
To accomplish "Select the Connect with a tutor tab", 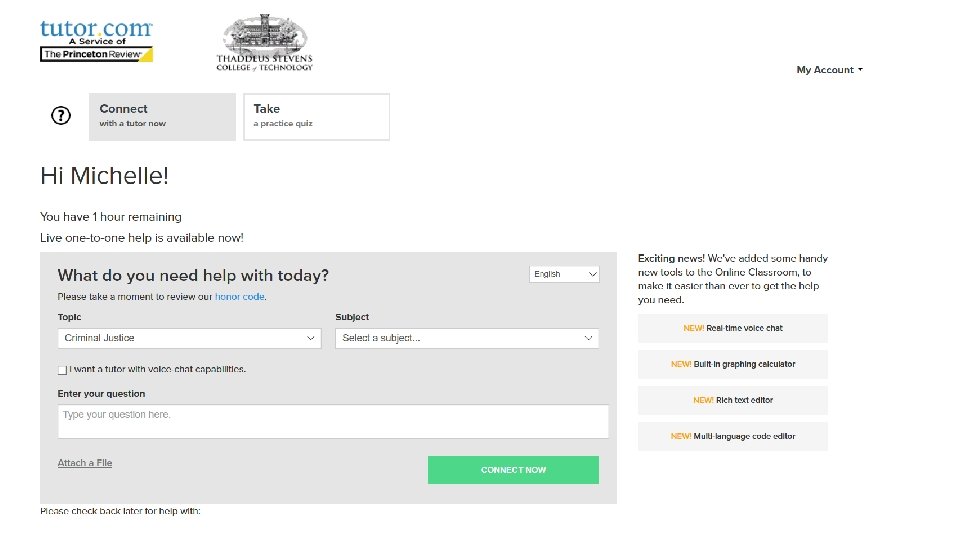I will point(162,116).
